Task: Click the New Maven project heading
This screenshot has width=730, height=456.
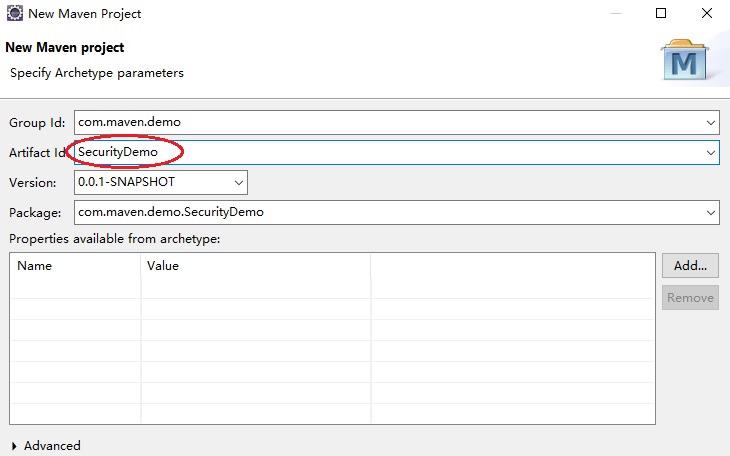Action: click(65, 48)
